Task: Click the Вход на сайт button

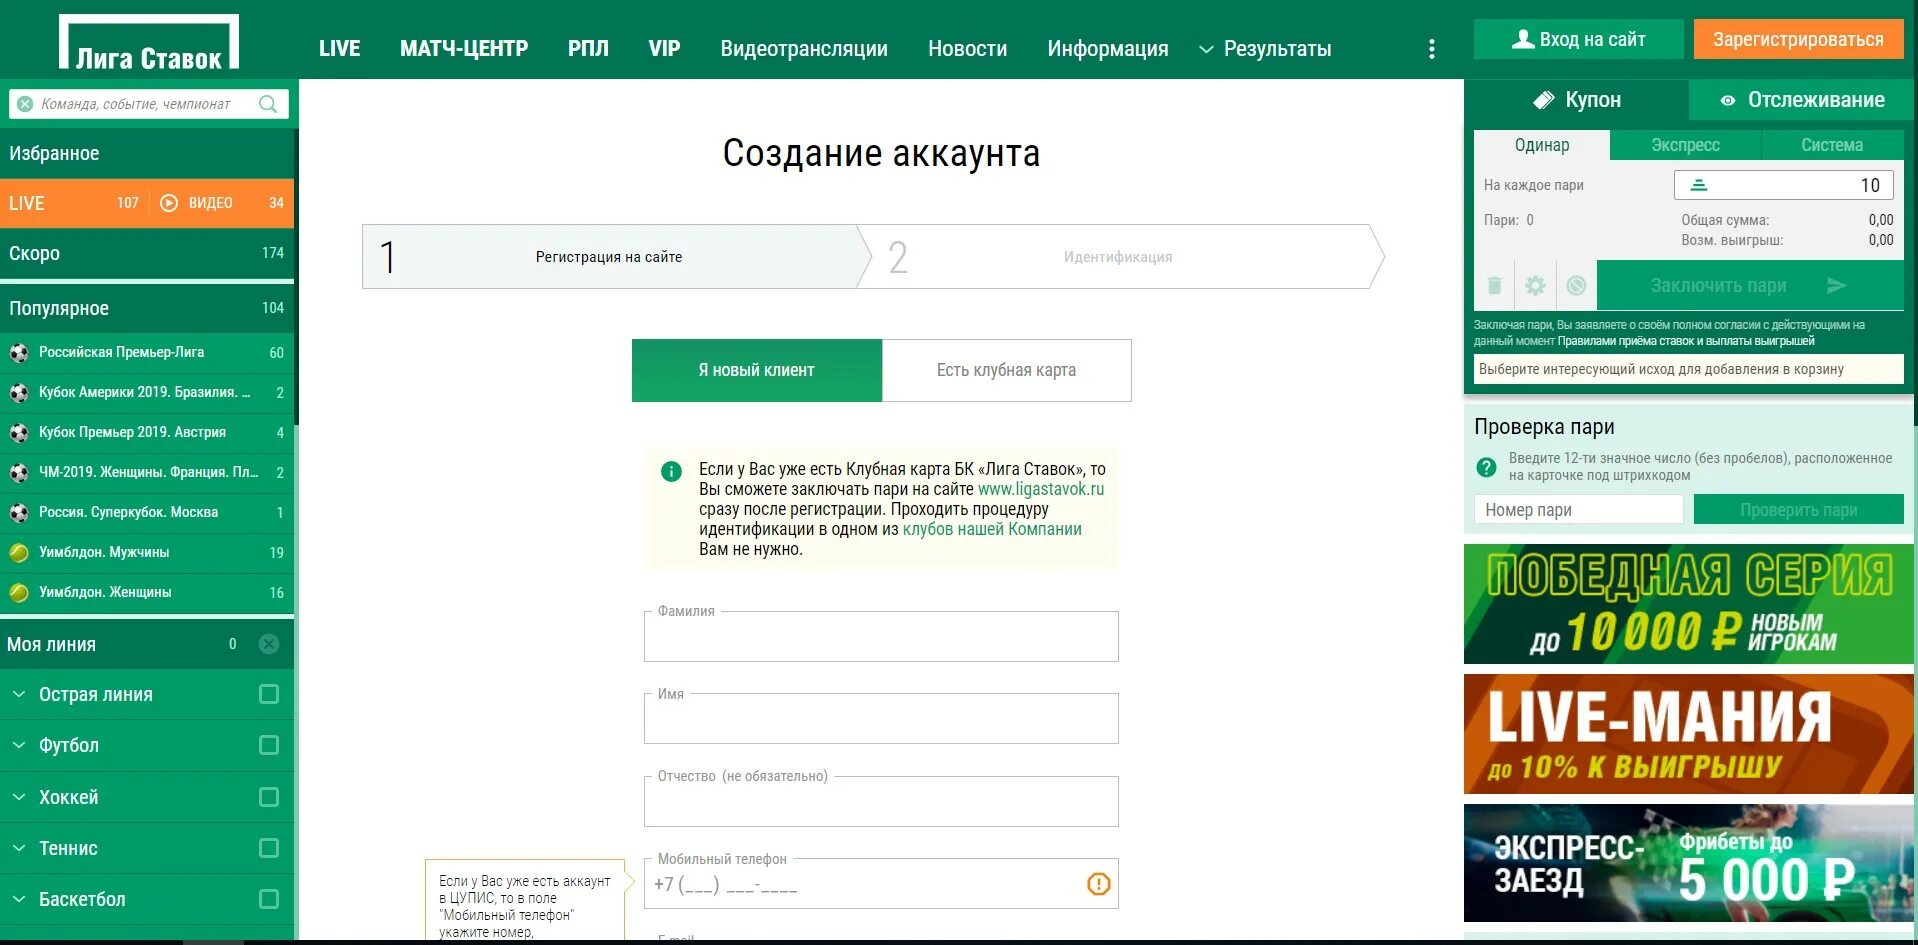Action: [1578, 40]
